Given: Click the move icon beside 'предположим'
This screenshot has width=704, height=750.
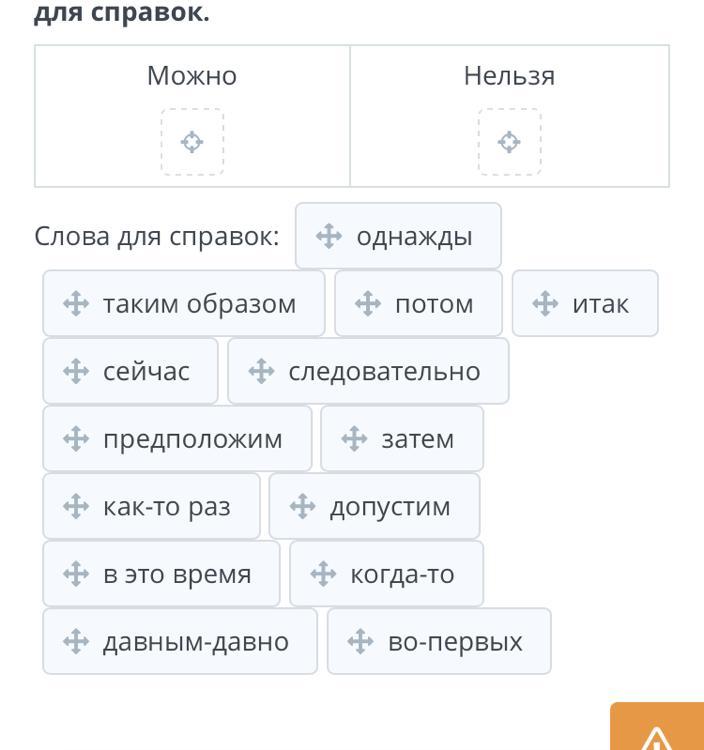Looking at the screenshot, I should (x=76, y=439).
